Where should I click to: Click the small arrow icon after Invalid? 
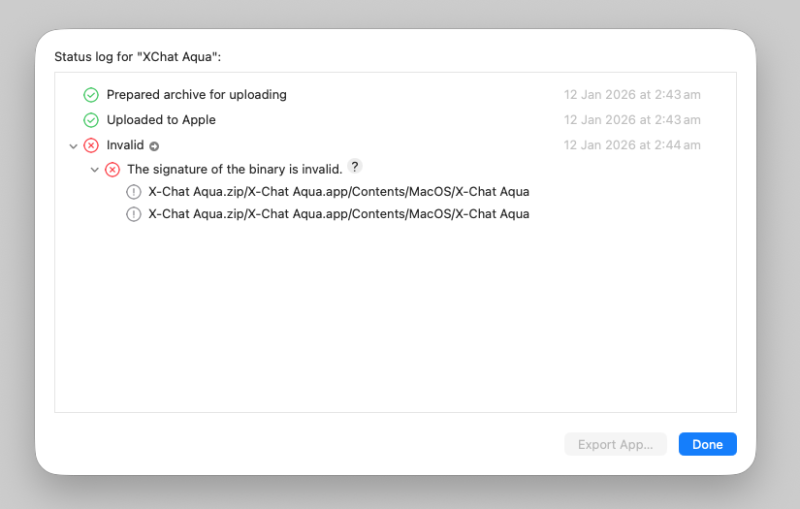tap(154, 146)
